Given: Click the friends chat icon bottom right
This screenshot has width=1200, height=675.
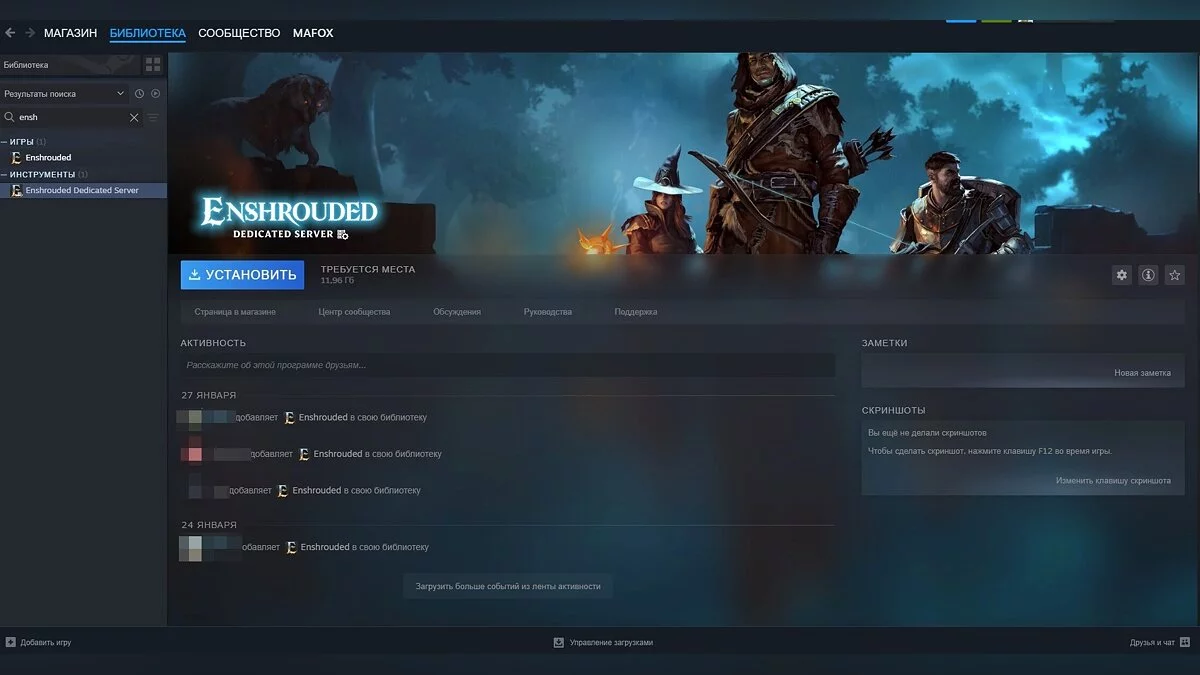Looking at the screenshot, I should (1185, 642).
